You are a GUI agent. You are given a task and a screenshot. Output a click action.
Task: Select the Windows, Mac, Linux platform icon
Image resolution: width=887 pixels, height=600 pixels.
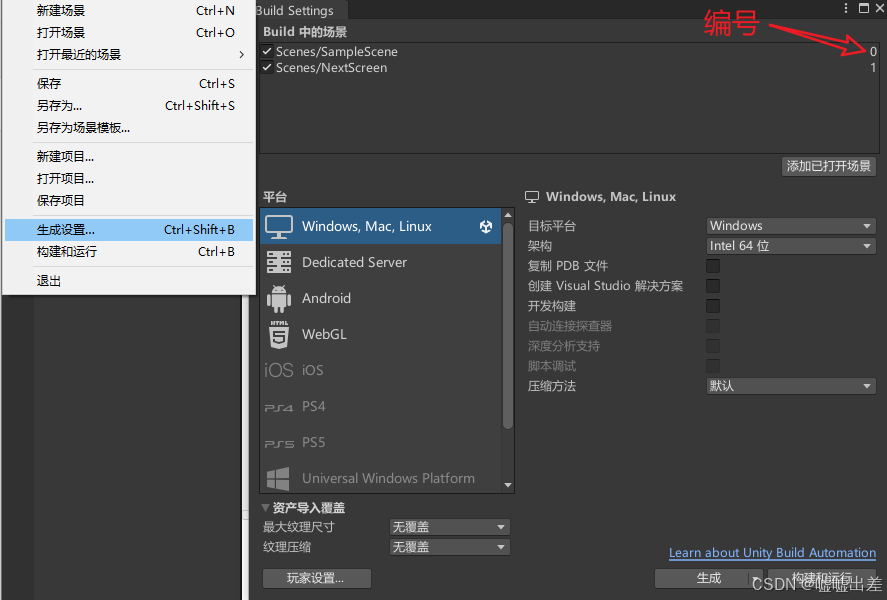279,226
